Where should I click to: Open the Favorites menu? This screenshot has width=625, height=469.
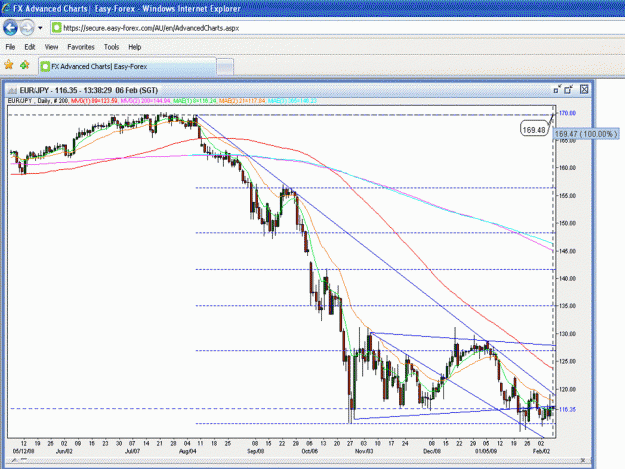tap(81, 47)
